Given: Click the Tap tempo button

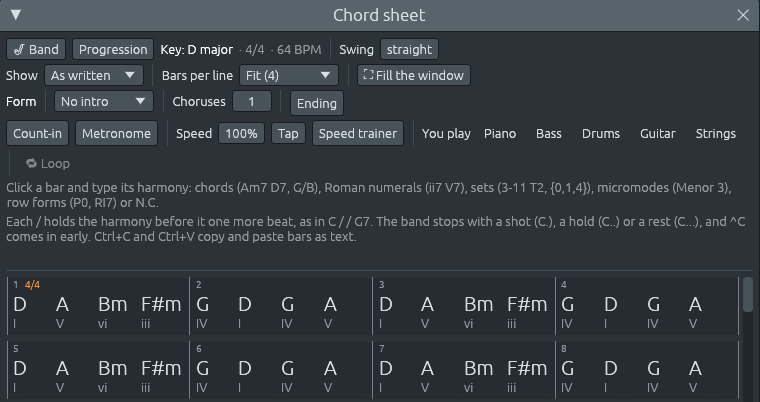Looking at the screenshot, I should (x=288, y=133).
